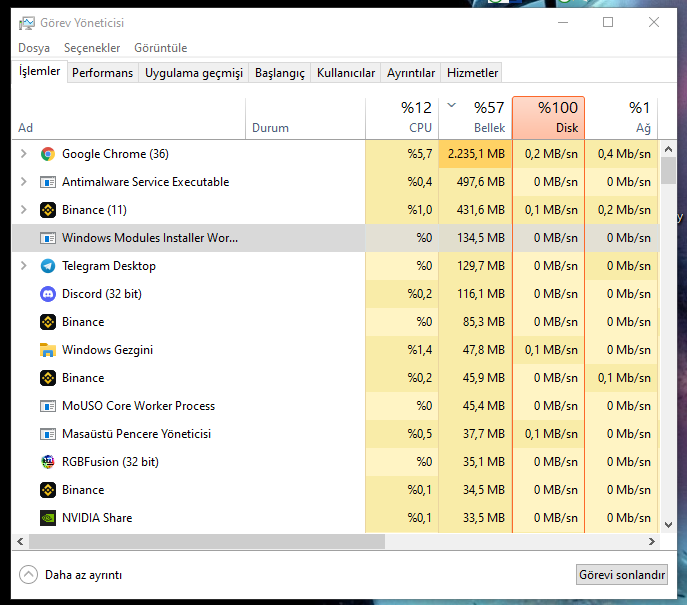Select the İşlemler tab
The height and width of the screenshot is (605, 687).
[x=39, y=71]
